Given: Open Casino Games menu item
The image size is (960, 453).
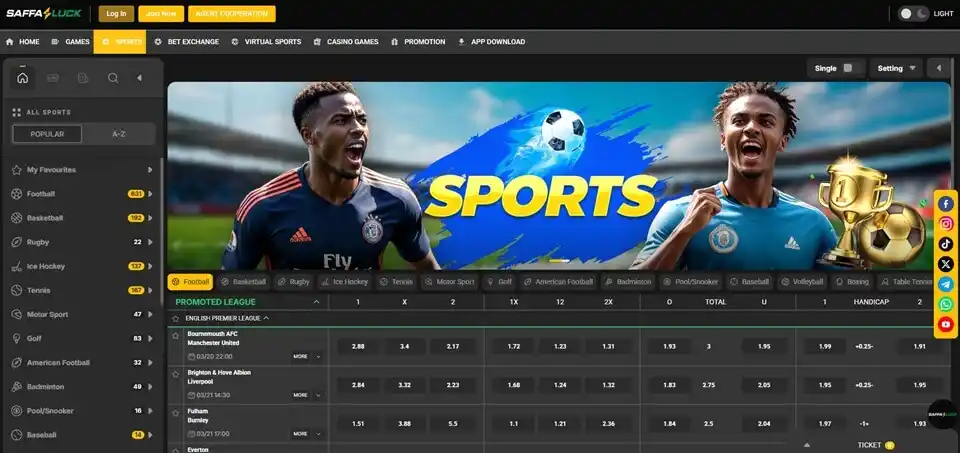Looking at the screenshot, I should click(x=346, y=42).
